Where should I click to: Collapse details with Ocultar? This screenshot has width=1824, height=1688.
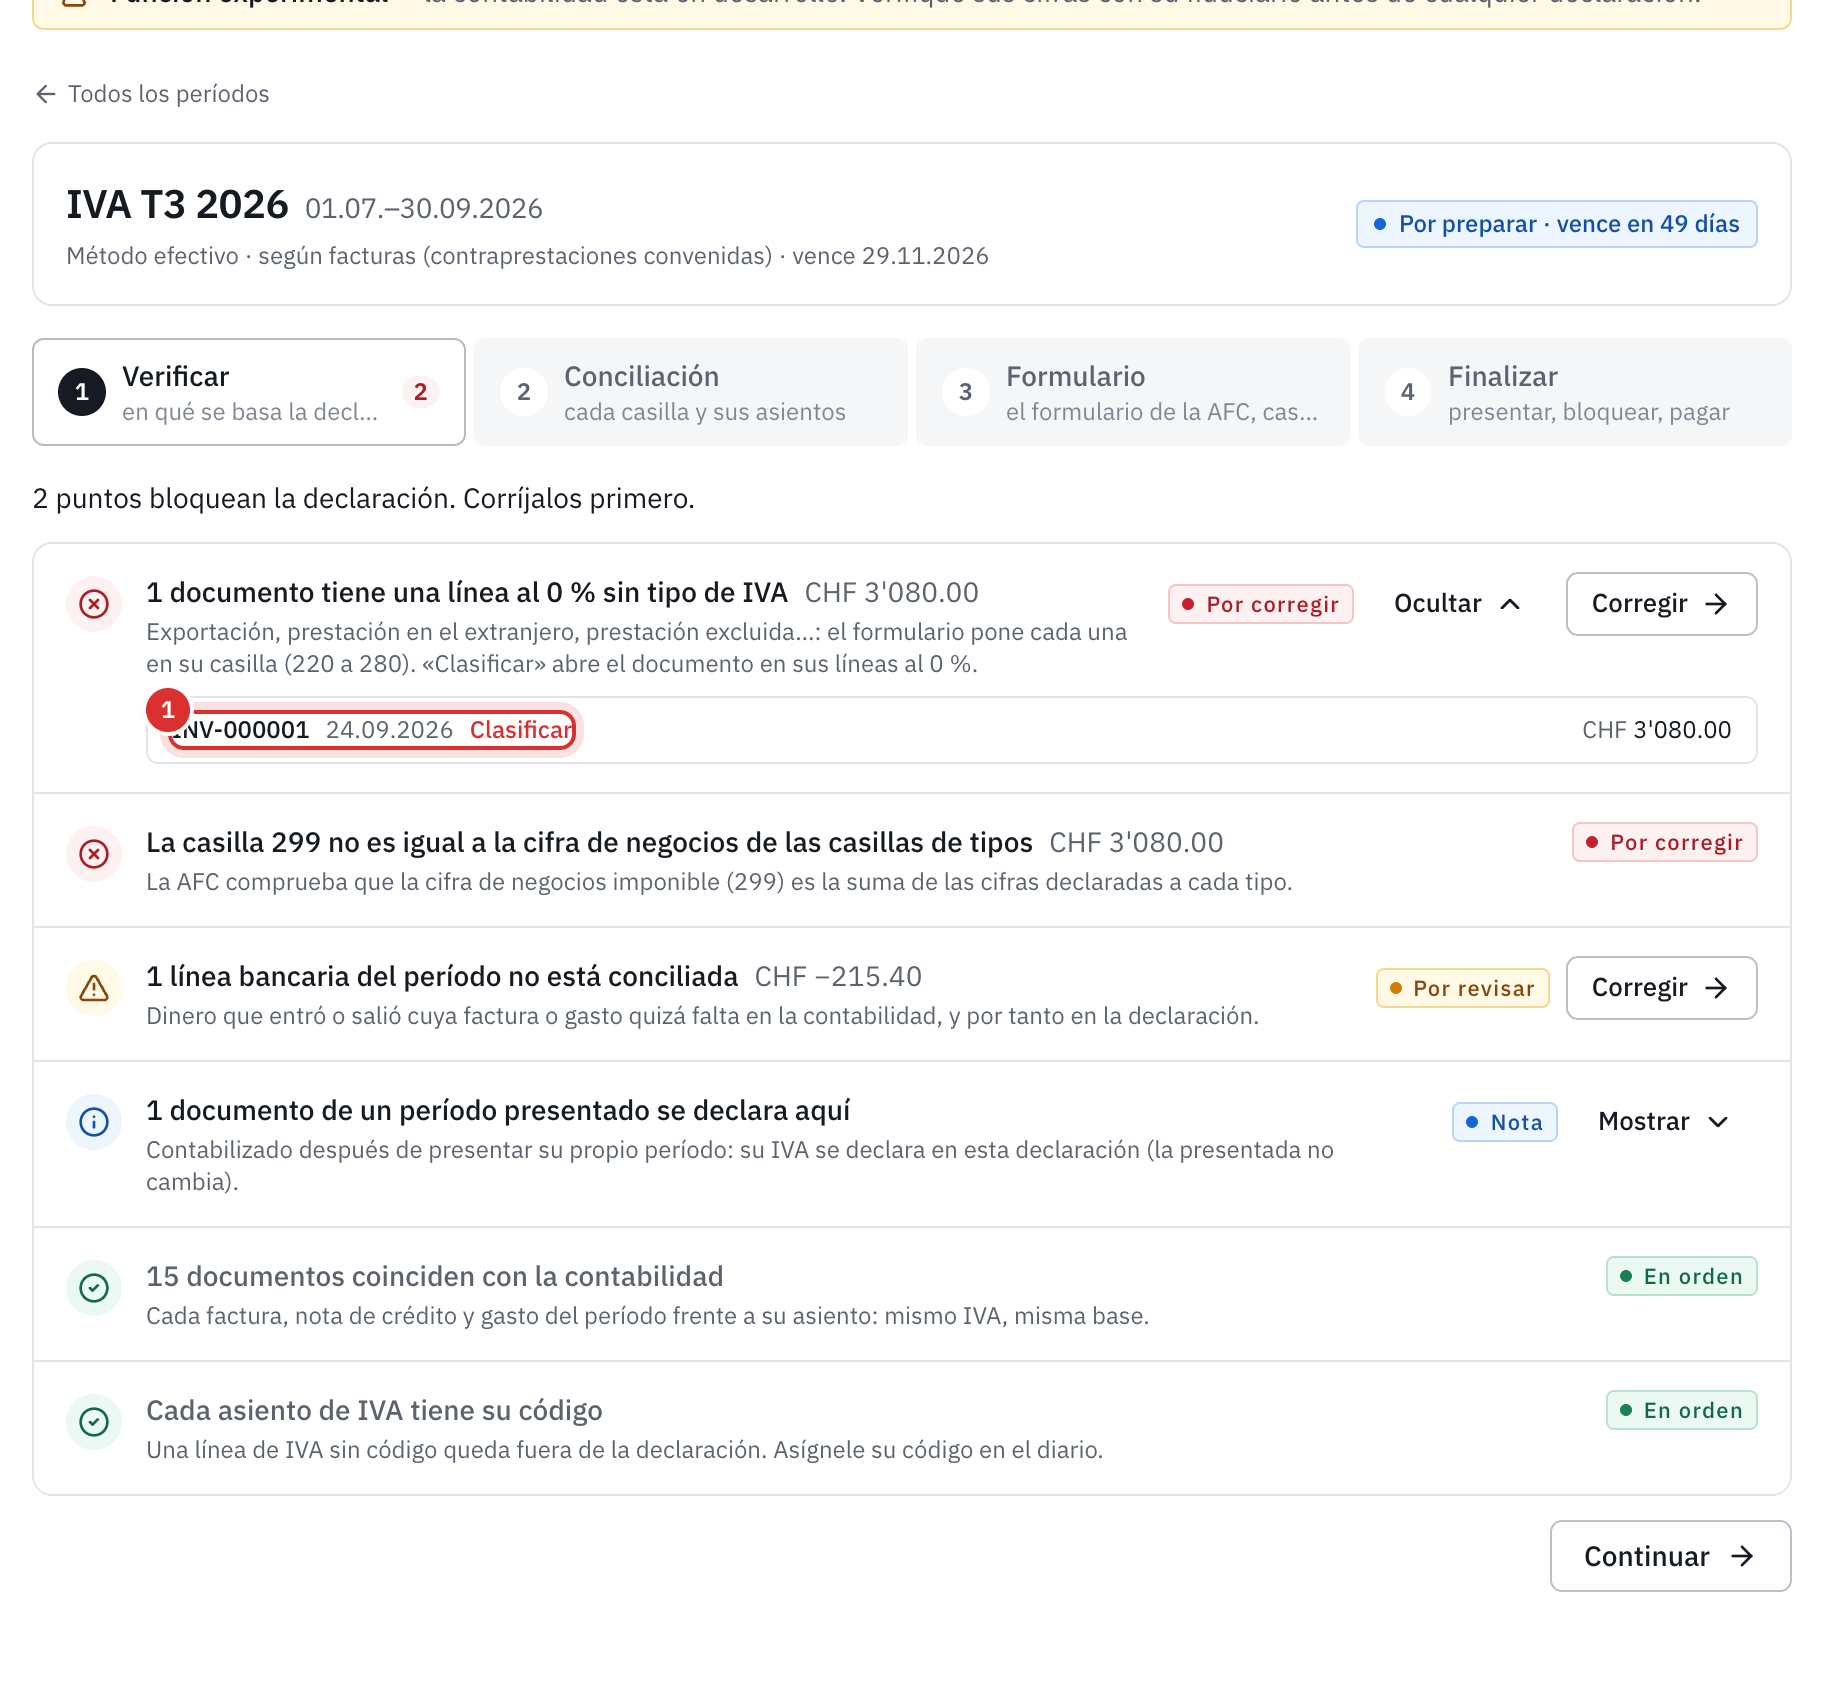(x=1457, y=604)
